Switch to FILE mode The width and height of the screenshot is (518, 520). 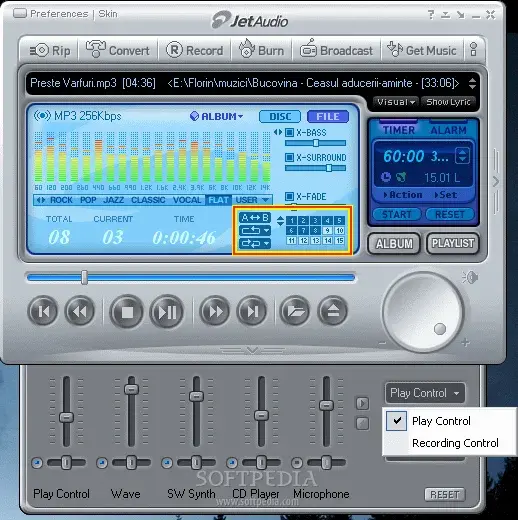point(328,116)
